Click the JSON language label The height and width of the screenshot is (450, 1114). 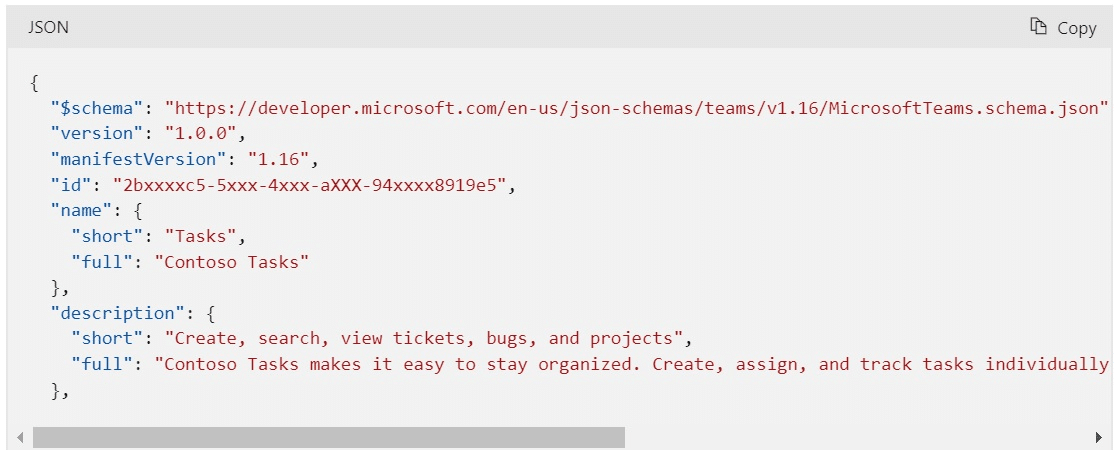(x=48, y=28)
